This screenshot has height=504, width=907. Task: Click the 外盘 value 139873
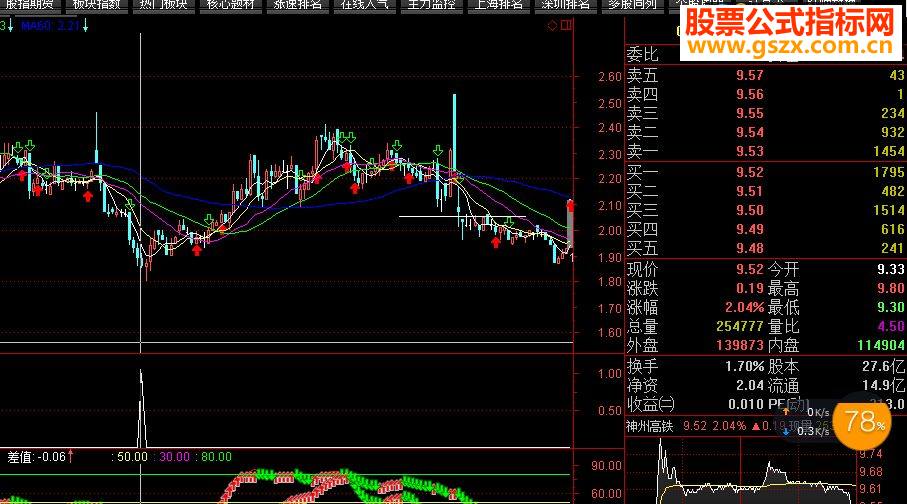(x=740, y=346)
